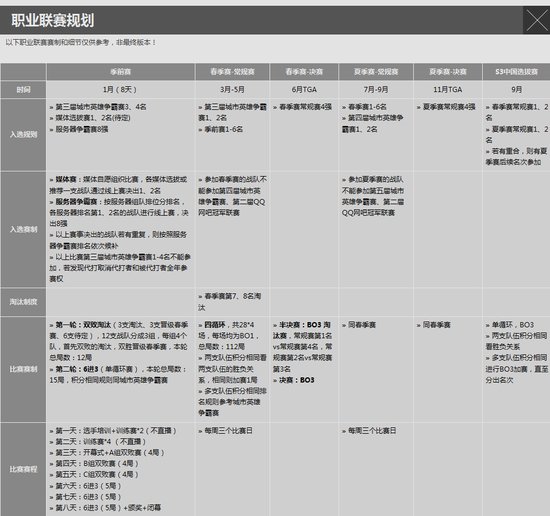Click 同春季赛 in the 夏季赛-常规赛 column

coord(359,325)
